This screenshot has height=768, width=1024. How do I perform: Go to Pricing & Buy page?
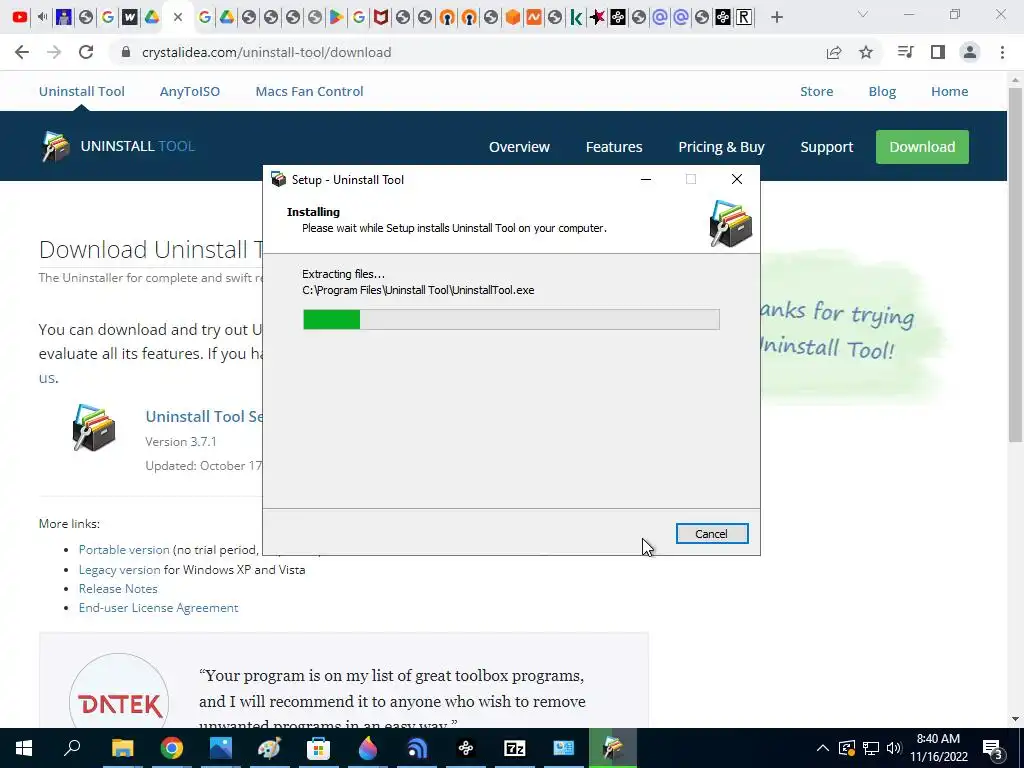tap(721, 147)
